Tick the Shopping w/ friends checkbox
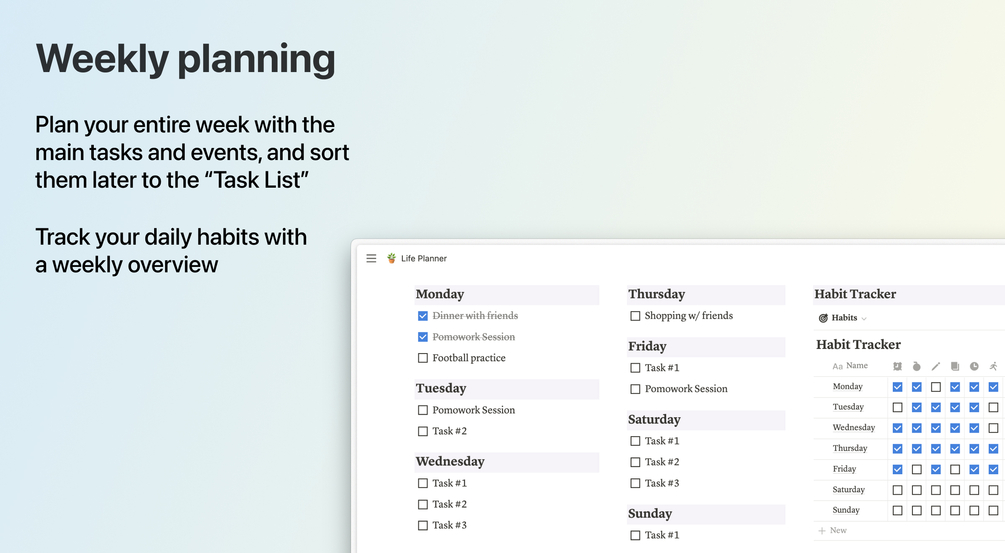The height and width of the screenshot is (553, 1005). pos(635,316)
